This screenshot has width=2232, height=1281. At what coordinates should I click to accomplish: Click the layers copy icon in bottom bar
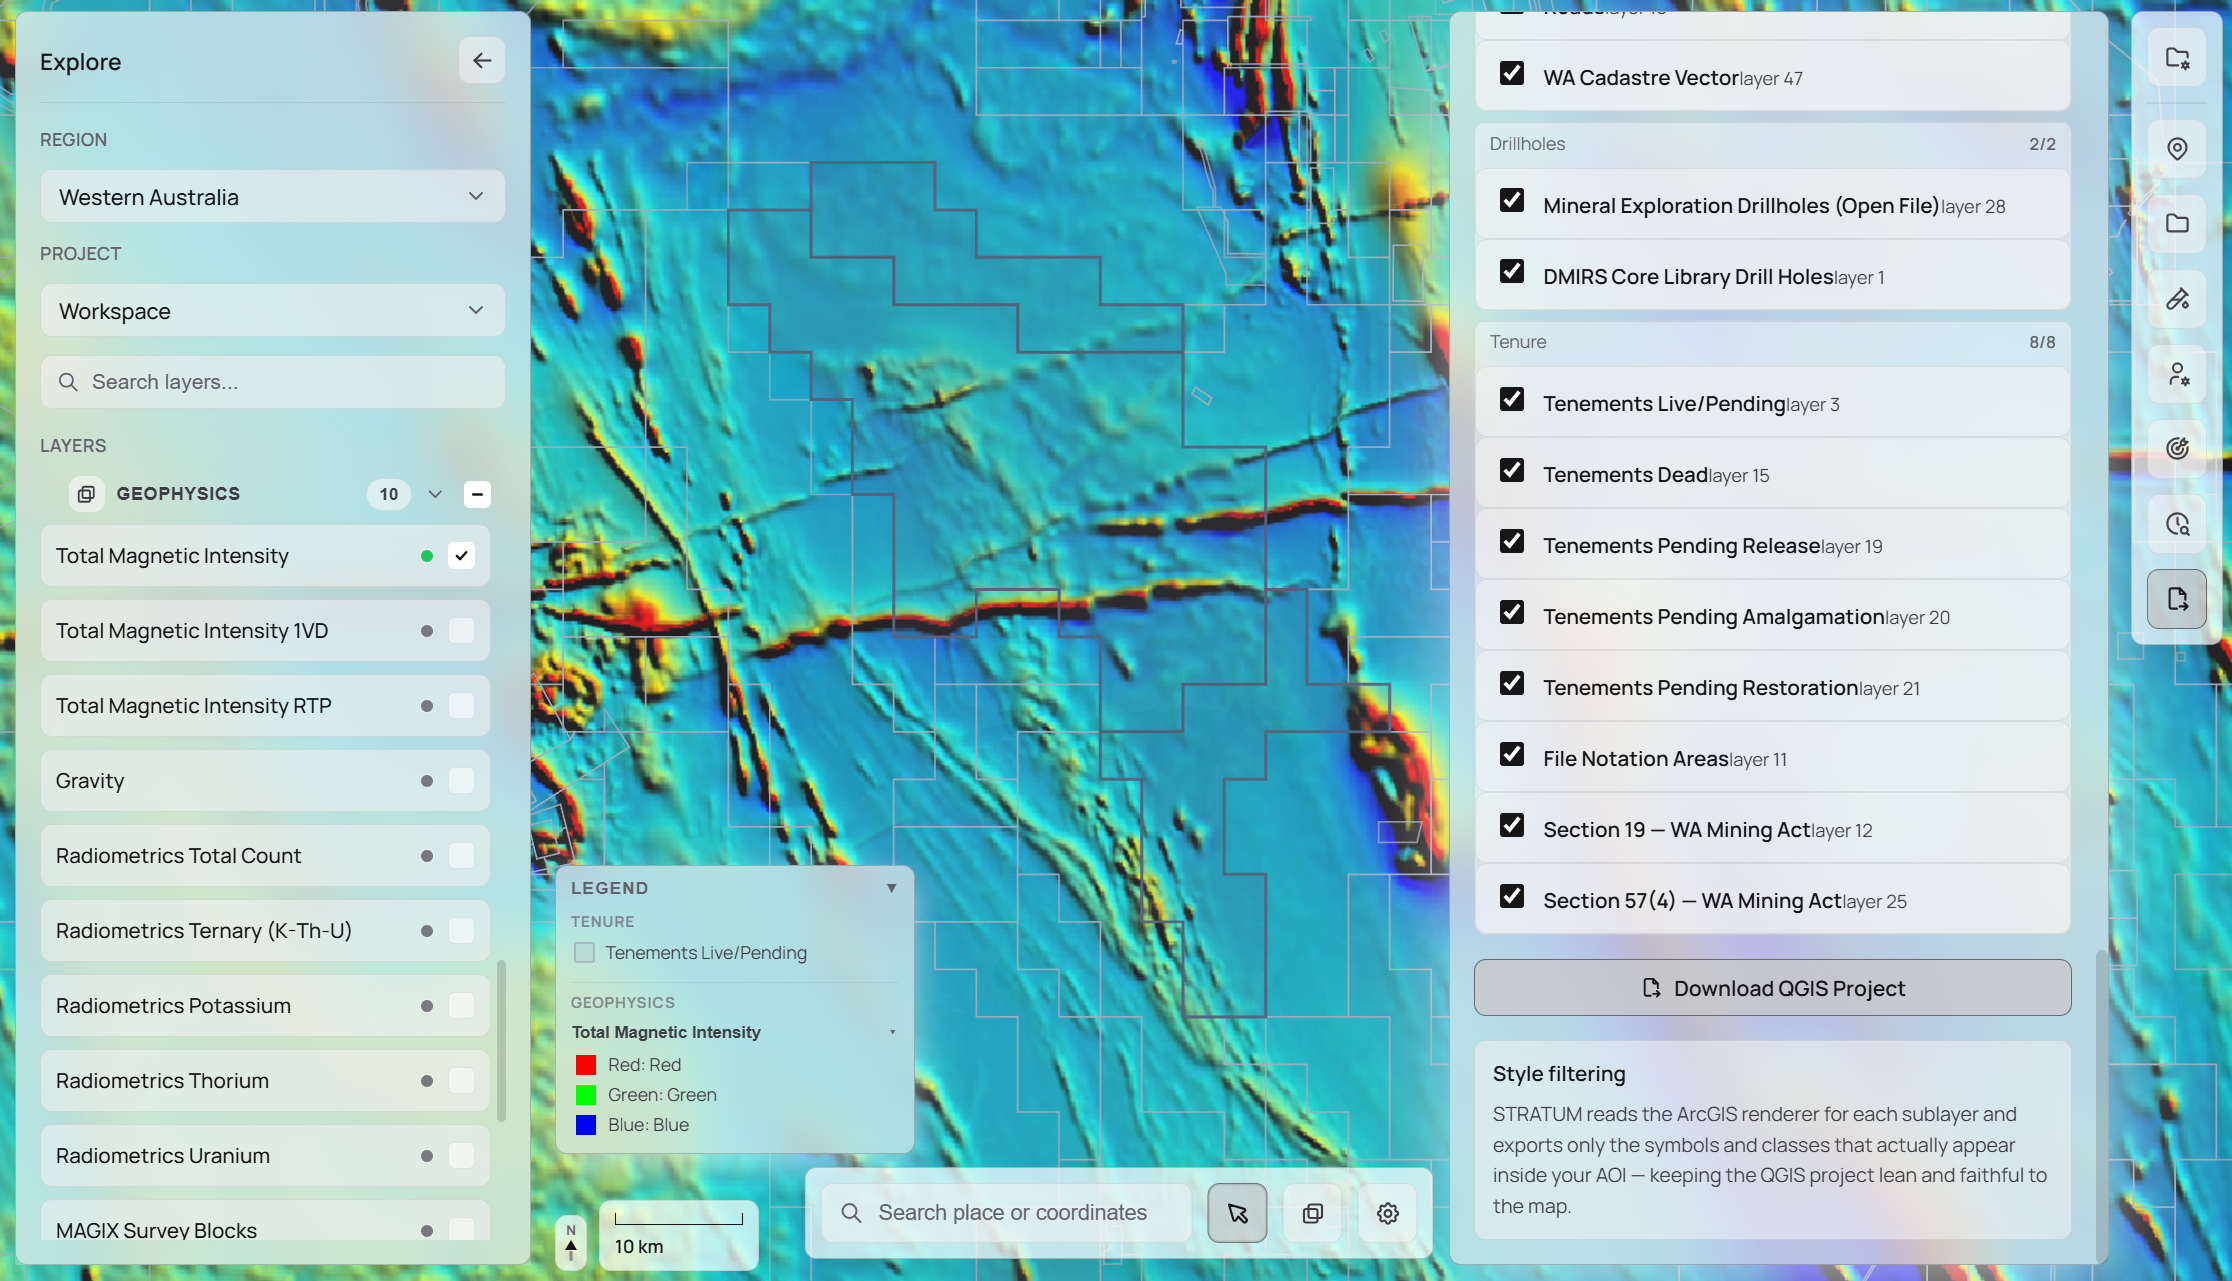pos(1313,1213)
